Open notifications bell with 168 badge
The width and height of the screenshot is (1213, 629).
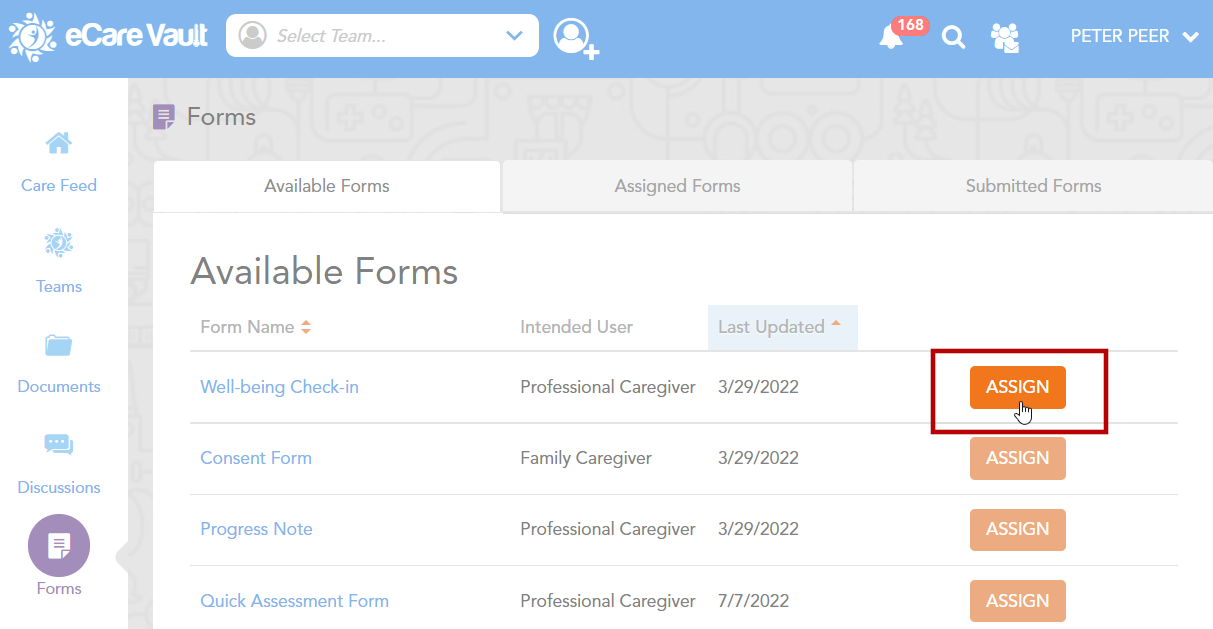[890, 38]
